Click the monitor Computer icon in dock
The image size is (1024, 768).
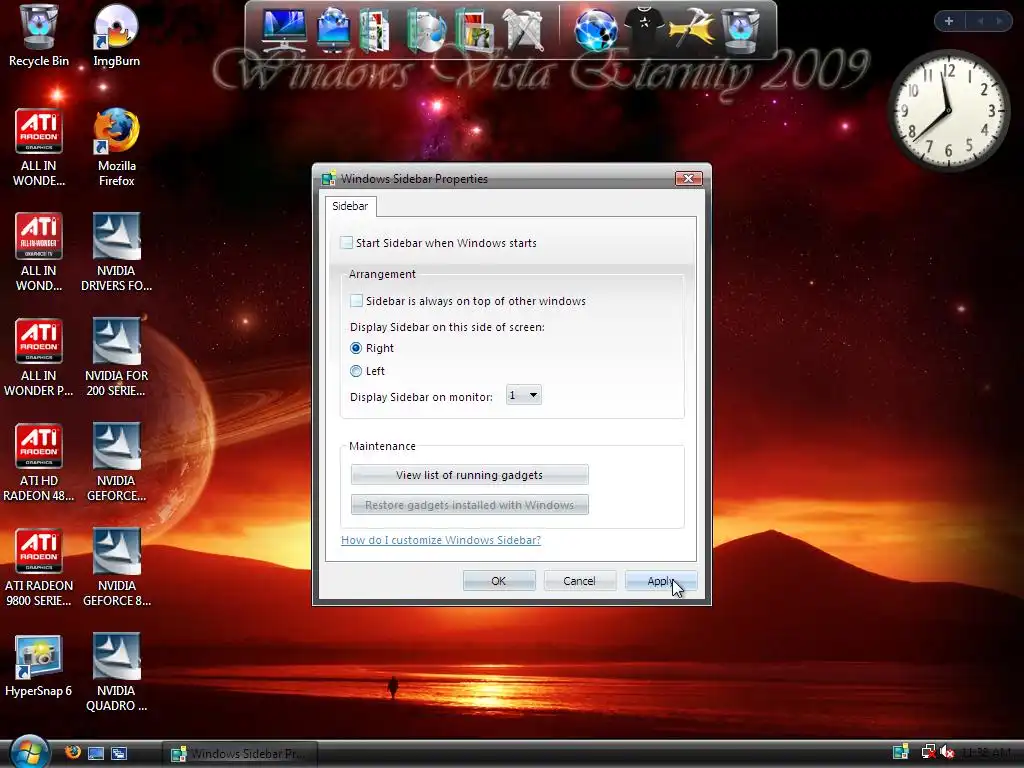click(283, 29)
